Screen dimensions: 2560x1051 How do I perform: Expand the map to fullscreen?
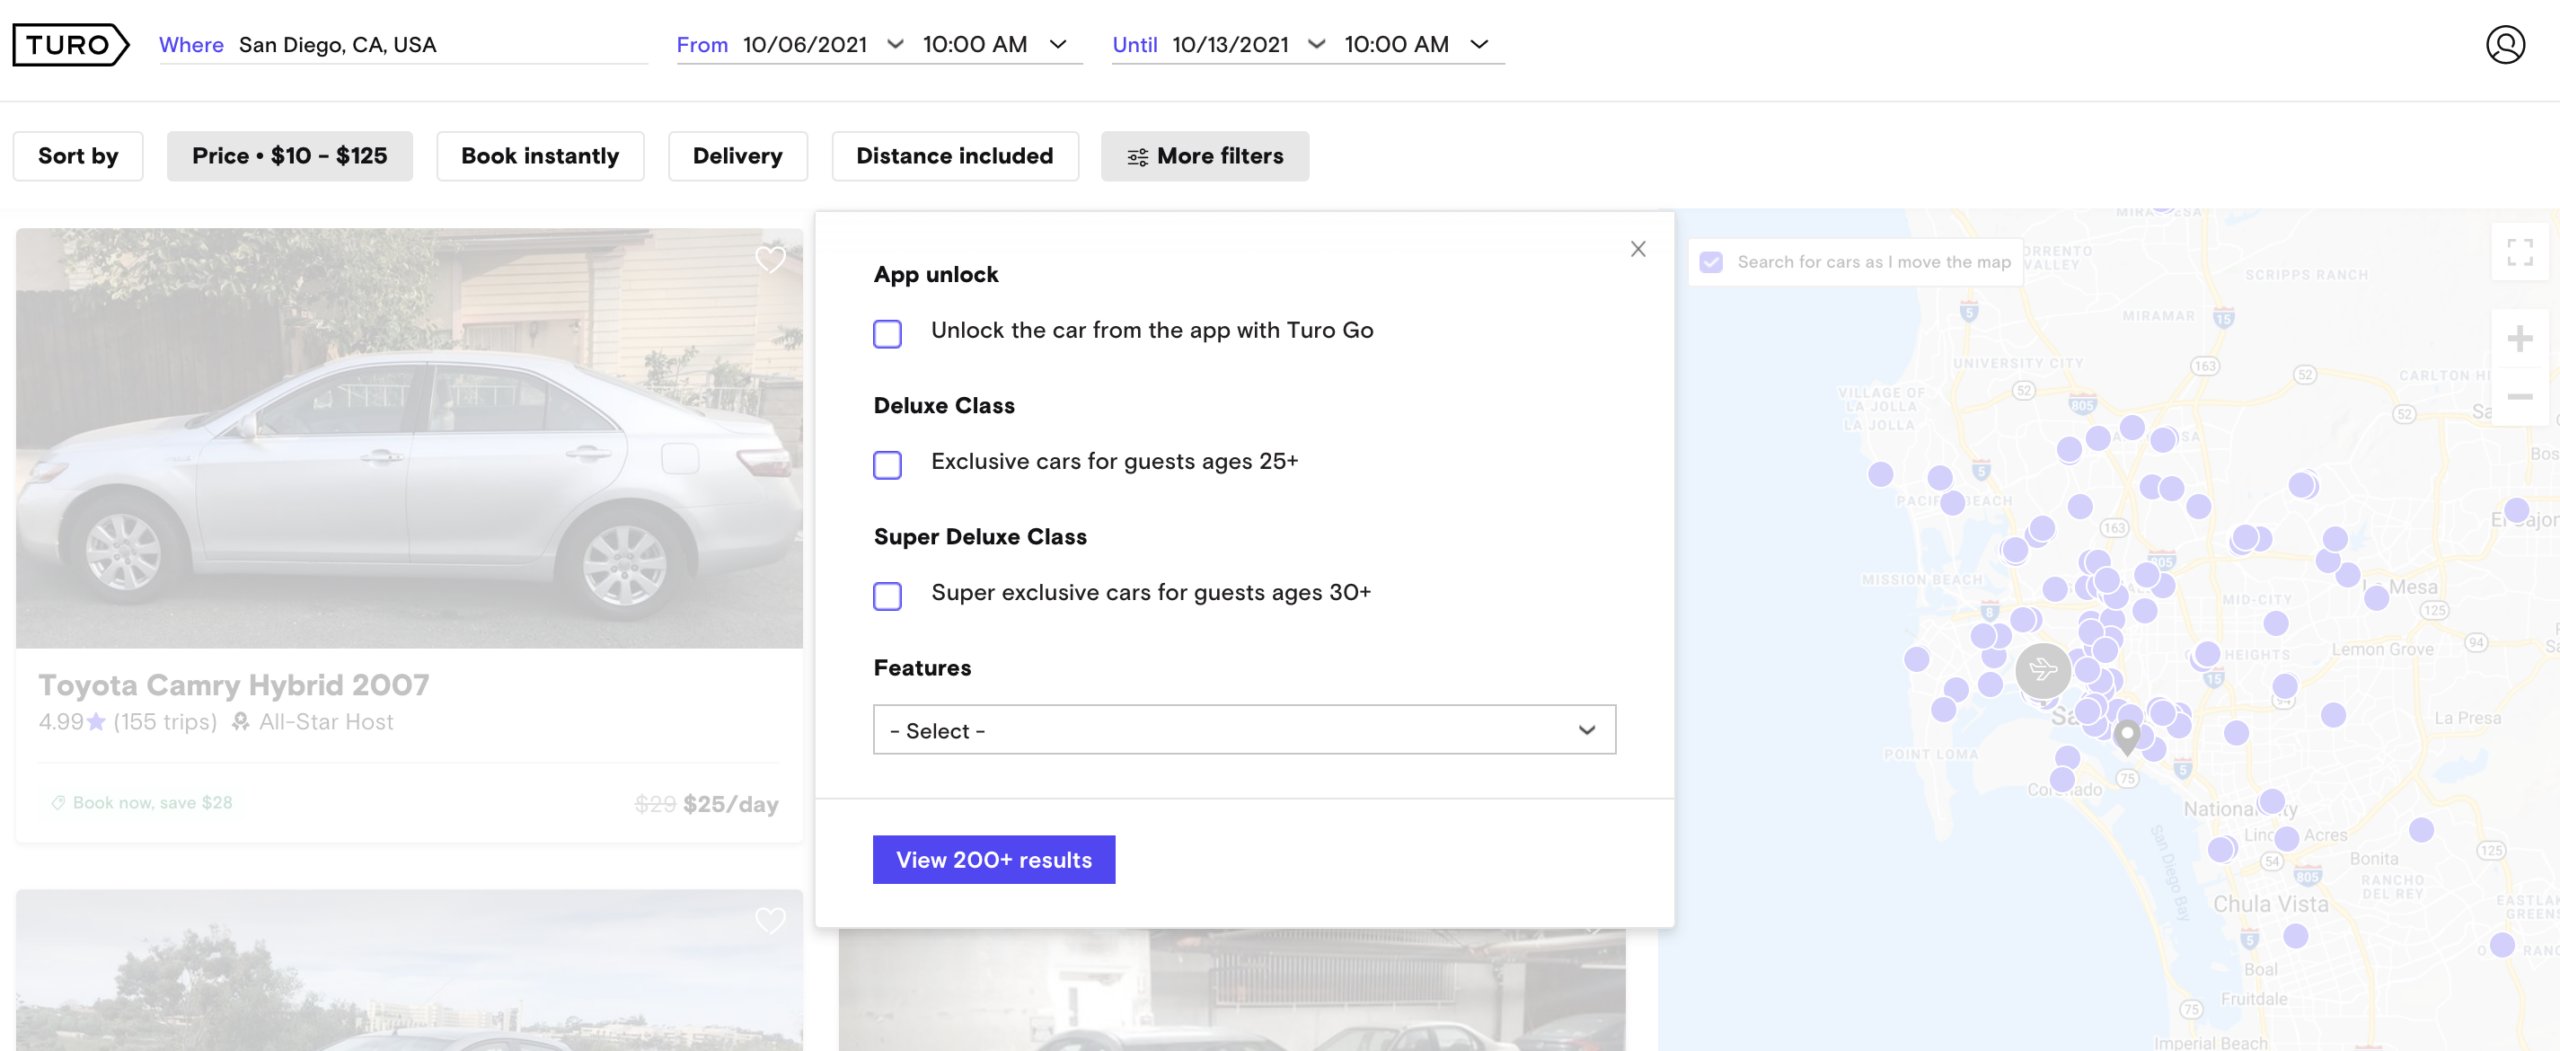click(x=2521, y=252)
